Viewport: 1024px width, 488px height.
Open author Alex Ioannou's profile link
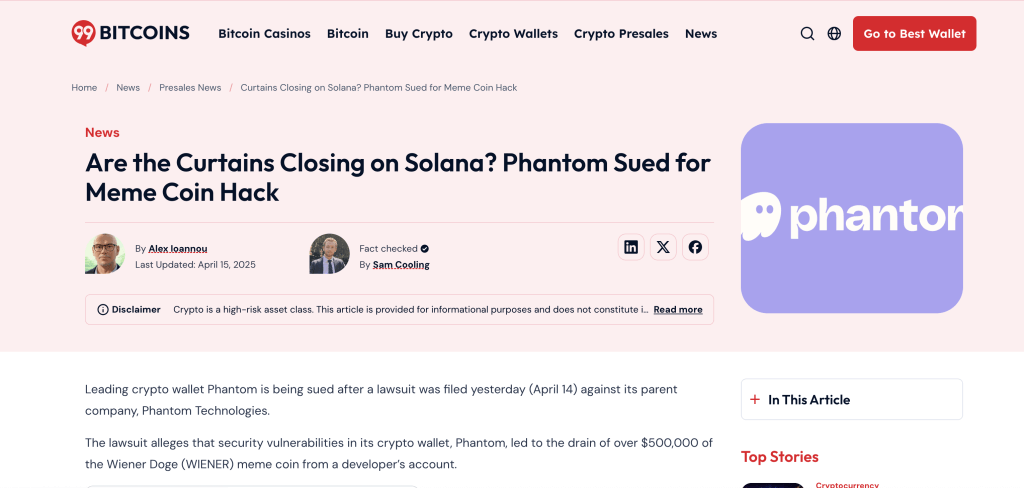(x=178, y=249)
